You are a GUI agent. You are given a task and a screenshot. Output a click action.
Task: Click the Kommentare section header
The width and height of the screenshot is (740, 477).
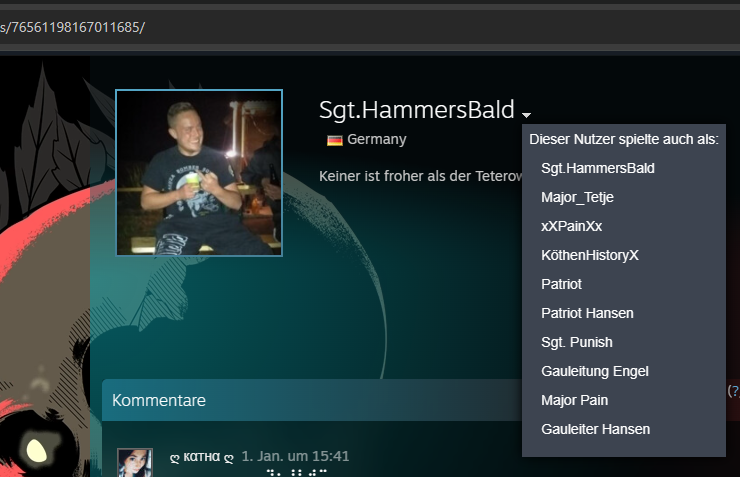click(x=159, y=401)
